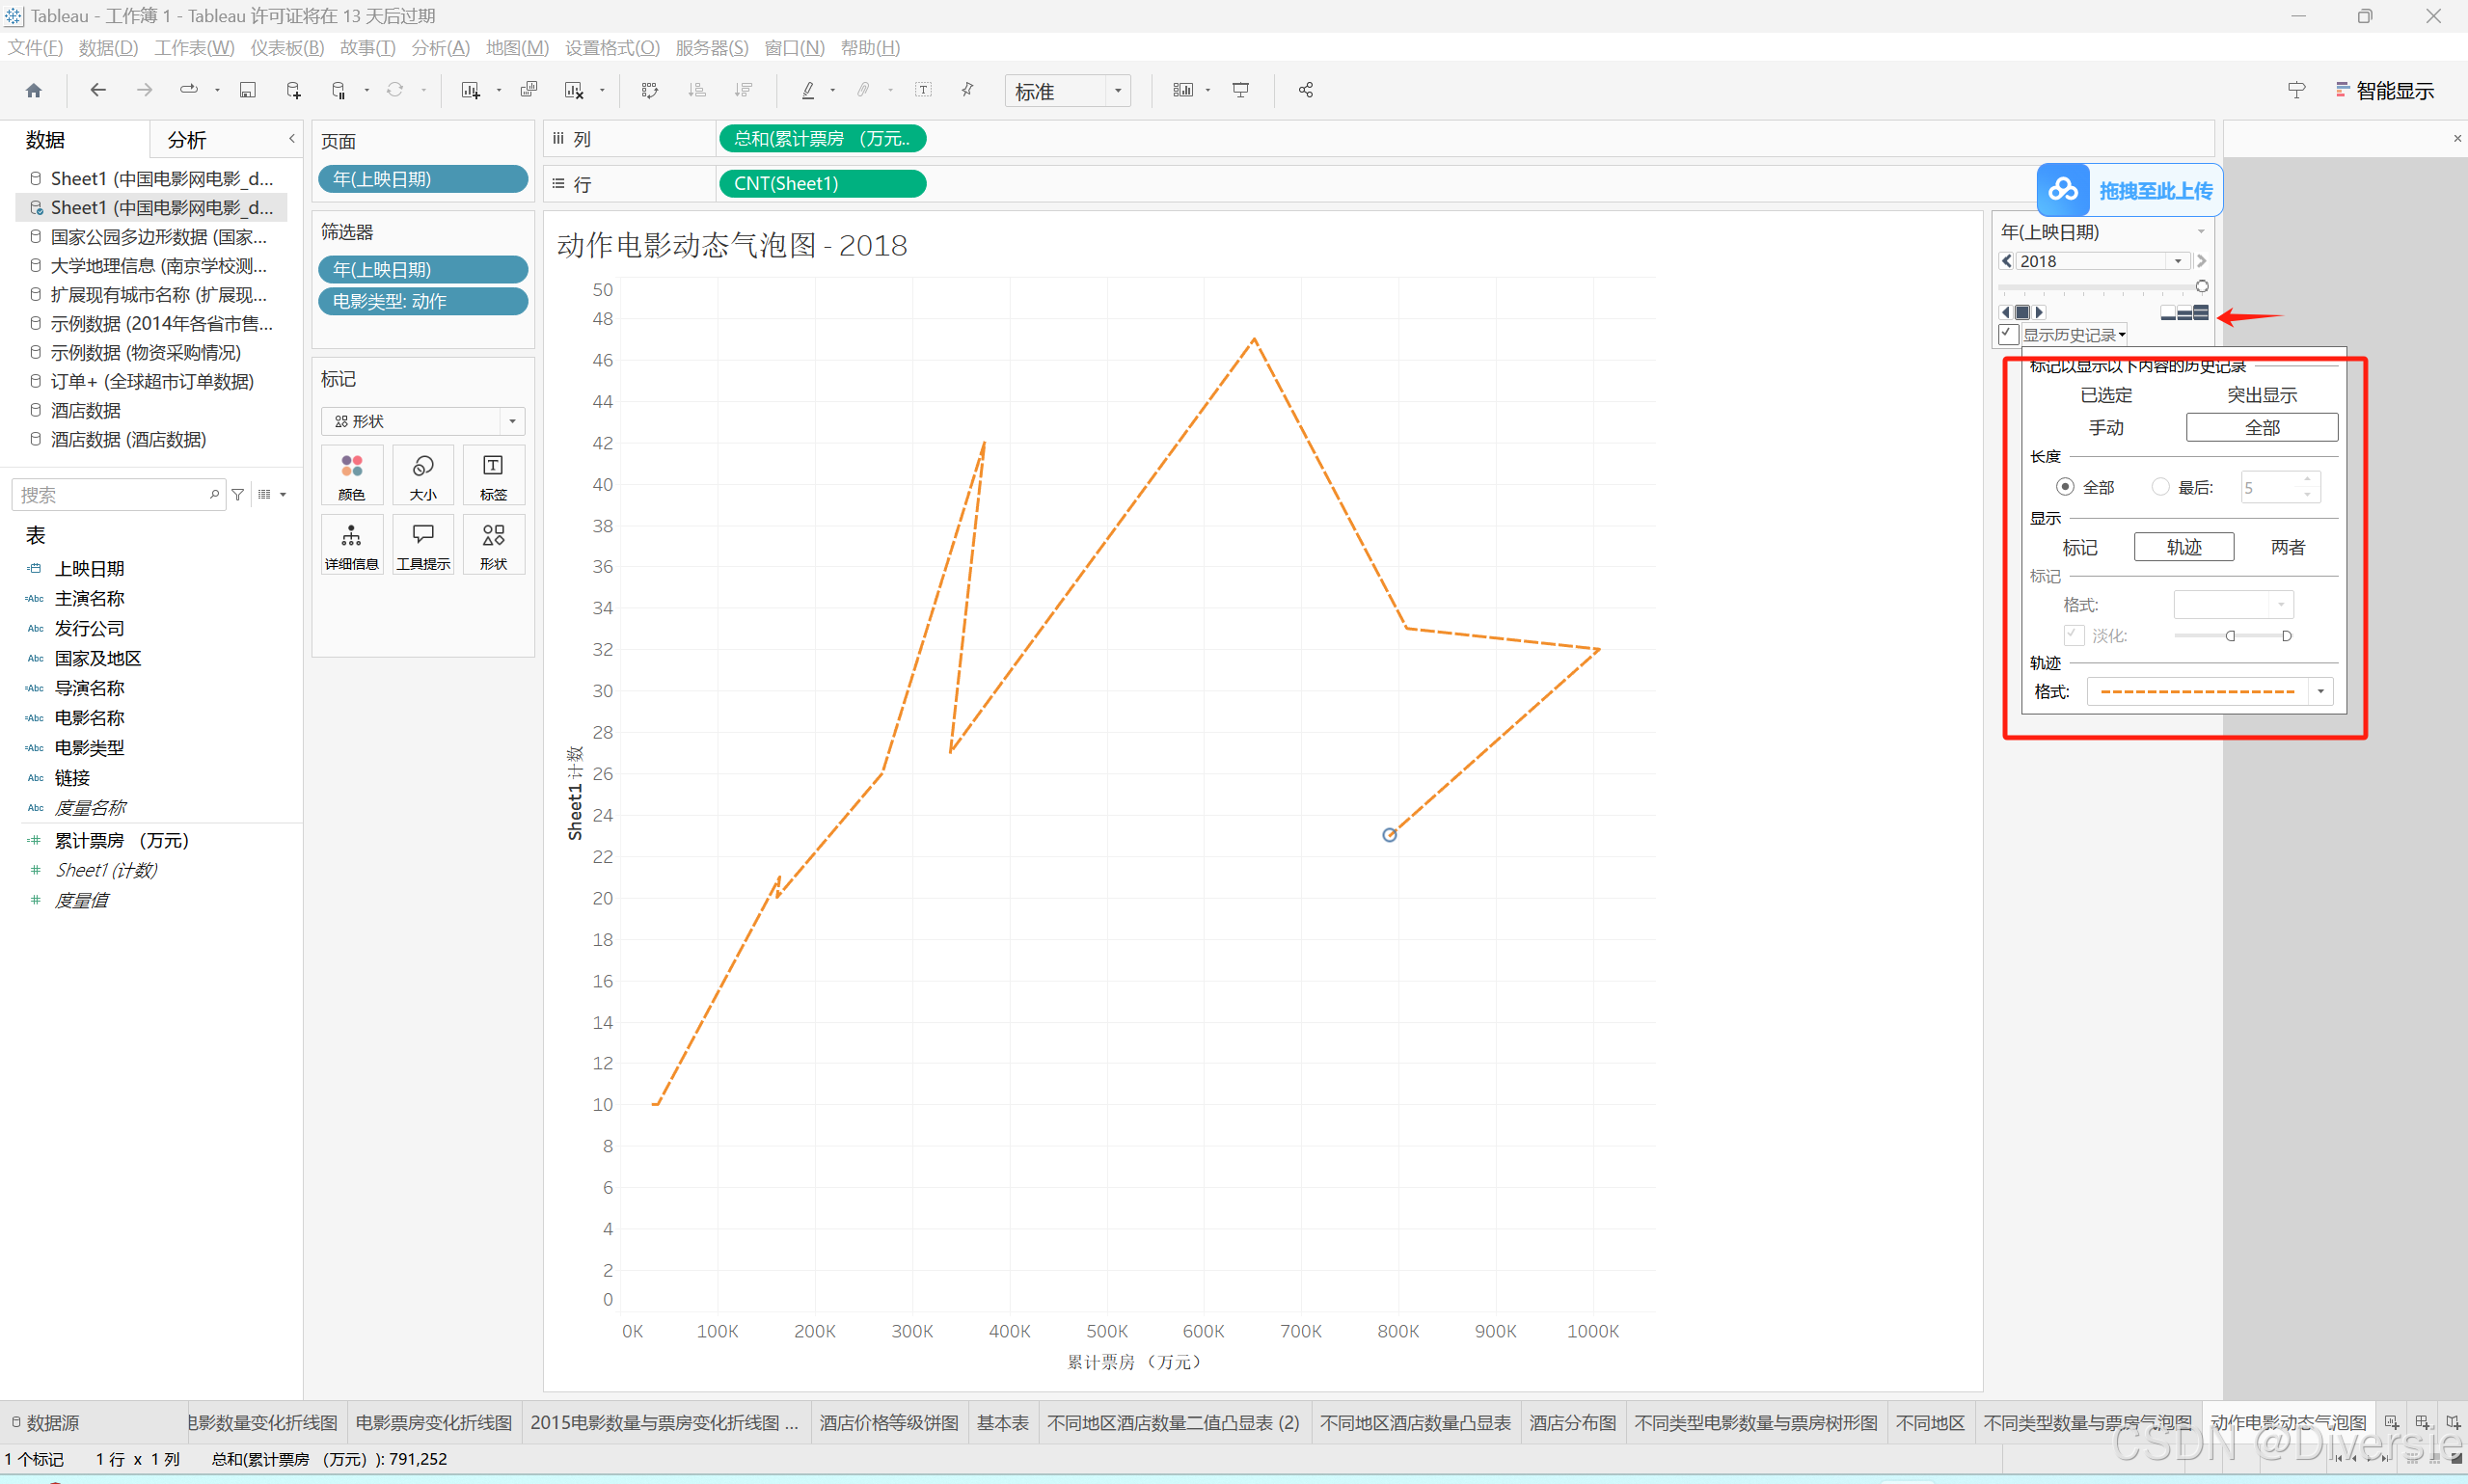Switch to the 酒店分布图 sheet tab
Viewport: 2468px width, 1484px height.
point(1571,1422)
